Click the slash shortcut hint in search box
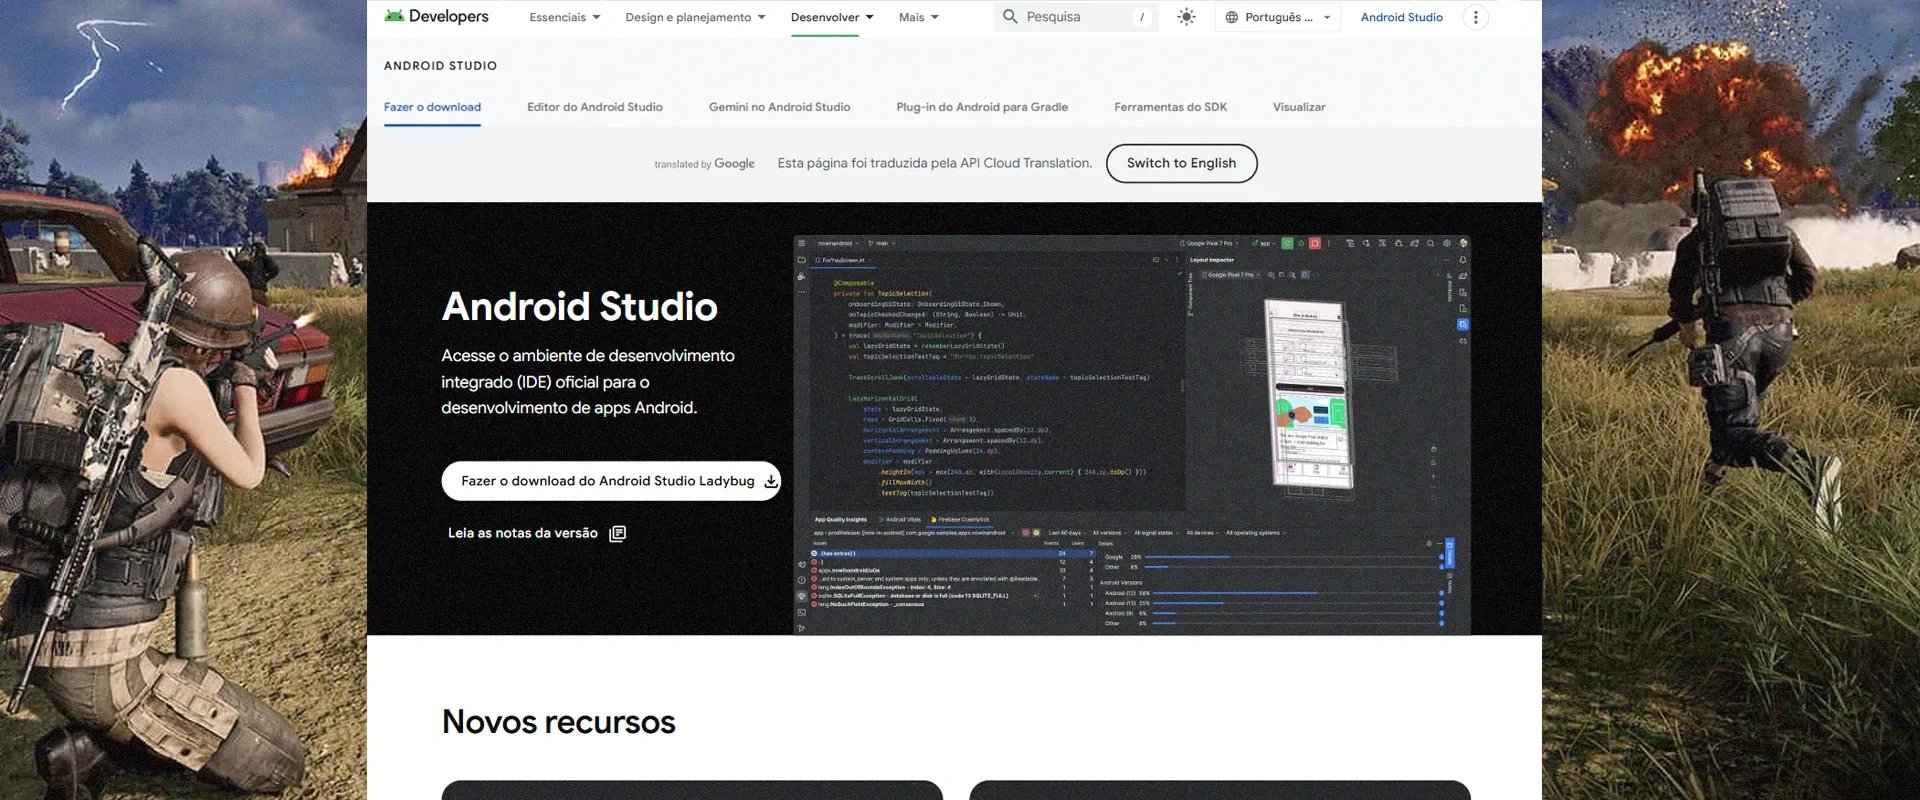 click(x=1141, y=17)
